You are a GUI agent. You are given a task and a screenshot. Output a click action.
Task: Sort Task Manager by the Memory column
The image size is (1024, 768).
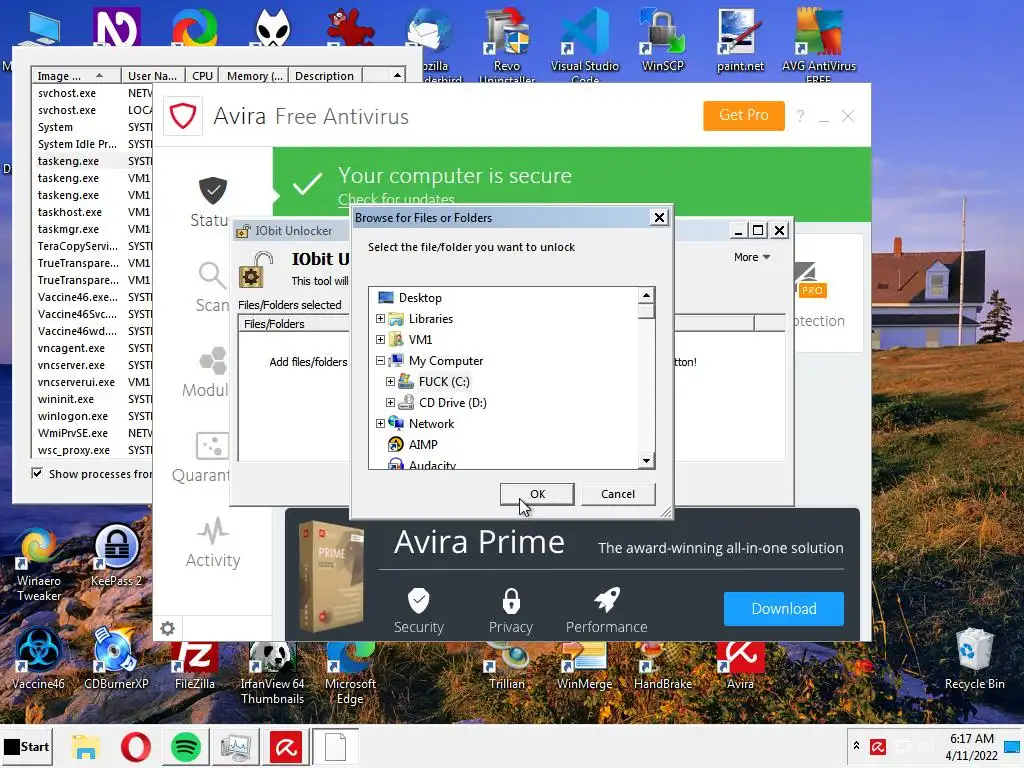(x=254, y=76)
